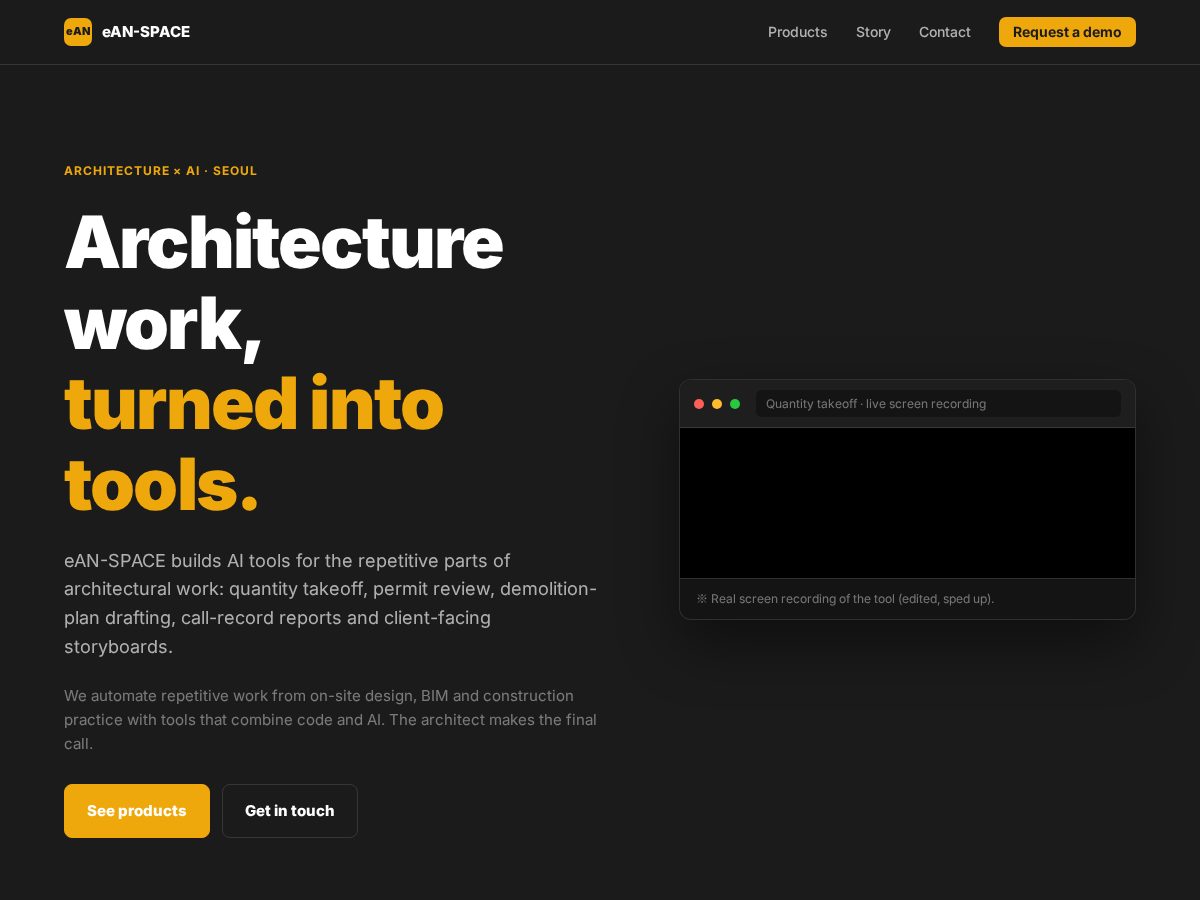The width and height of the screenshot is (1200, 900).
Task: Click the Get in touch button
Action: point(290,811)
